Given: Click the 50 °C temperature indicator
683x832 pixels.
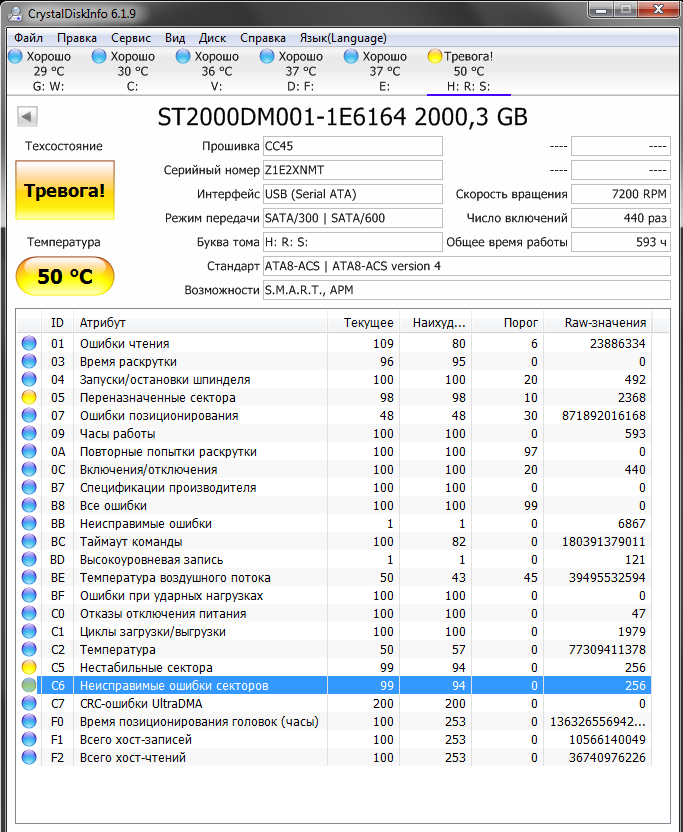Looking at the screenshot, I should click(65, 276).
